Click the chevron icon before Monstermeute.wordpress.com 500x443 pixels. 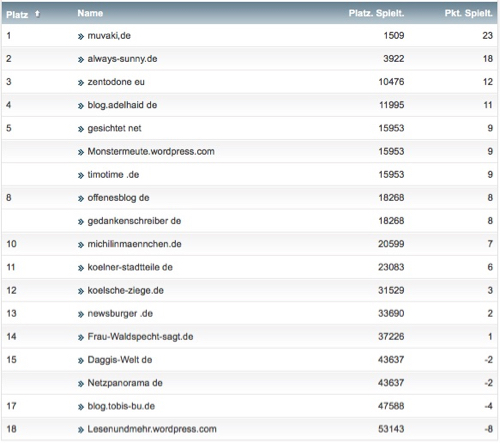pos(81,152)
